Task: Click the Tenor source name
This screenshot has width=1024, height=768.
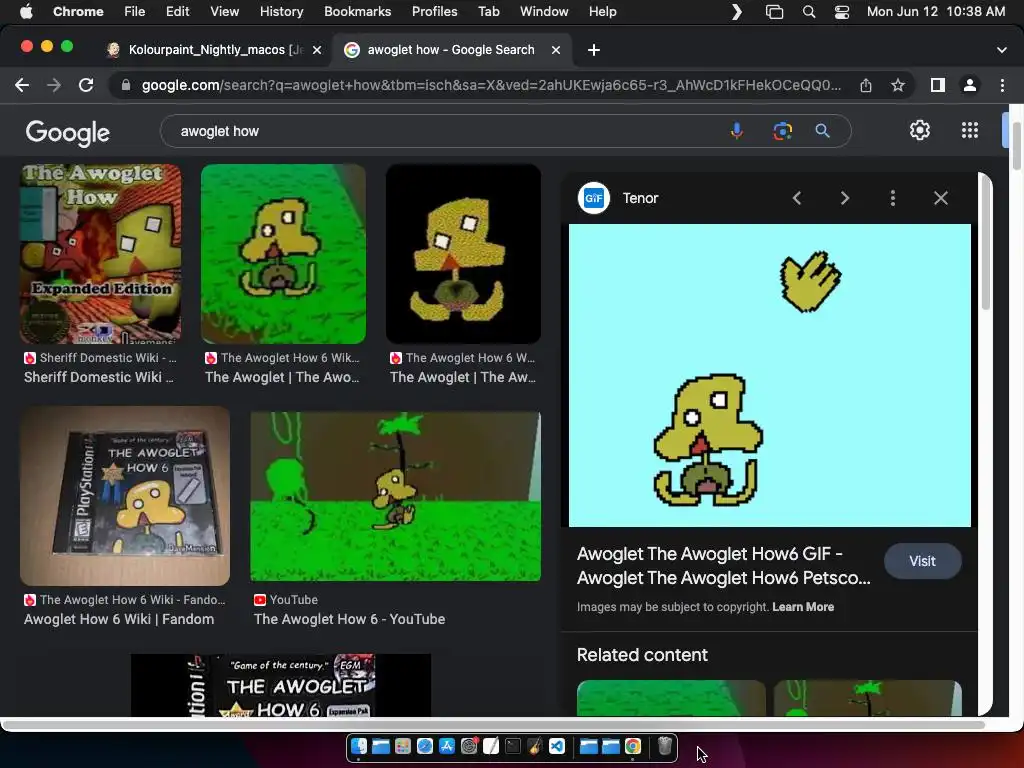Action: tap(640, 198)
